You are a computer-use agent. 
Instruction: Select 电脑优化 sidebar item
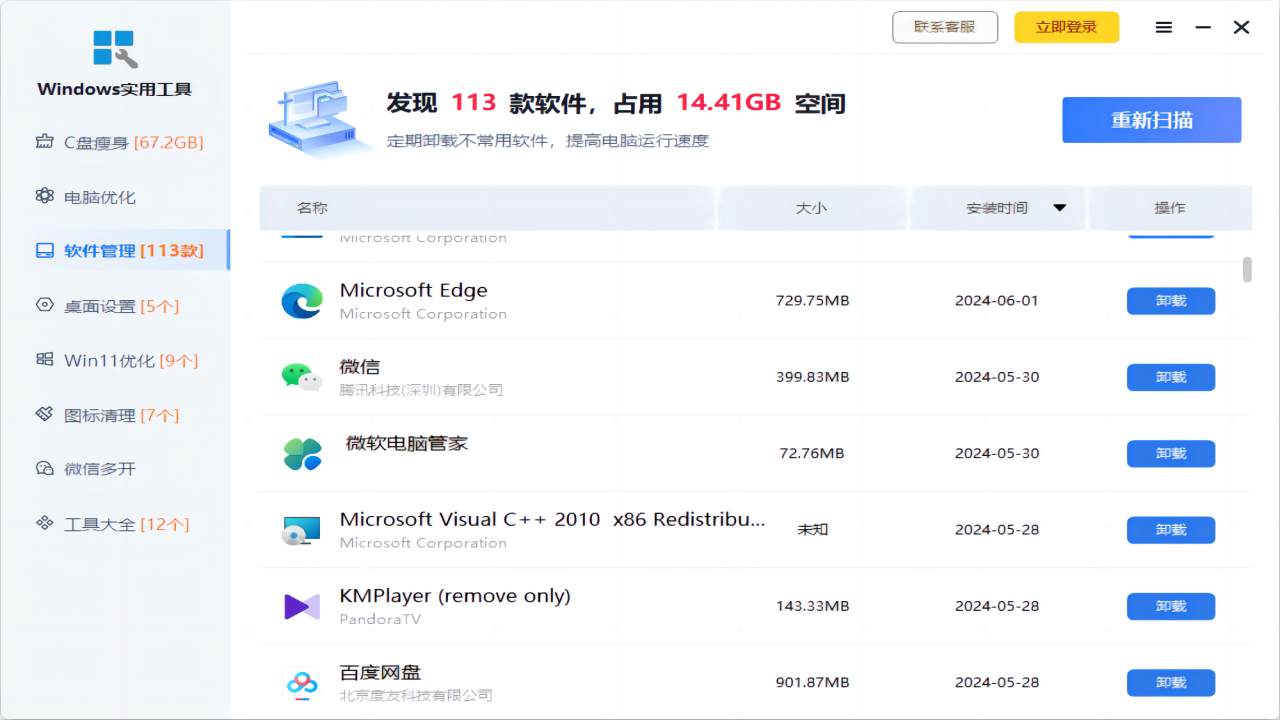click(x=99, y=197)
